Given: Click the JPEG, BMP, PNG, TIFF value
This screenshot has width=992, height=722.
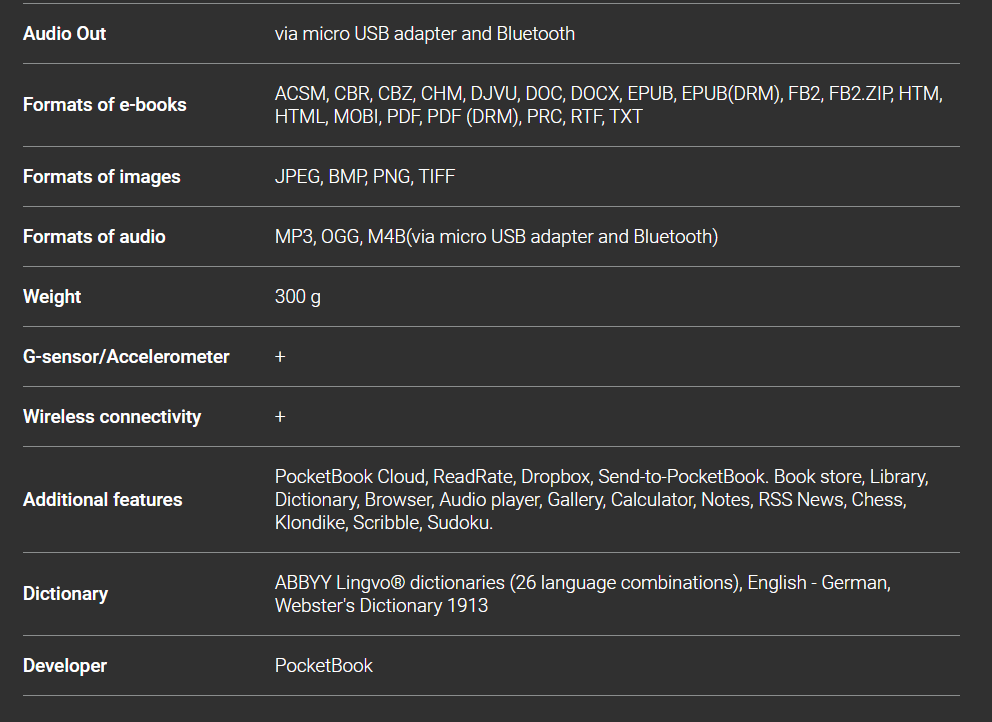Looking at the screenshot, I should (364, 177).
